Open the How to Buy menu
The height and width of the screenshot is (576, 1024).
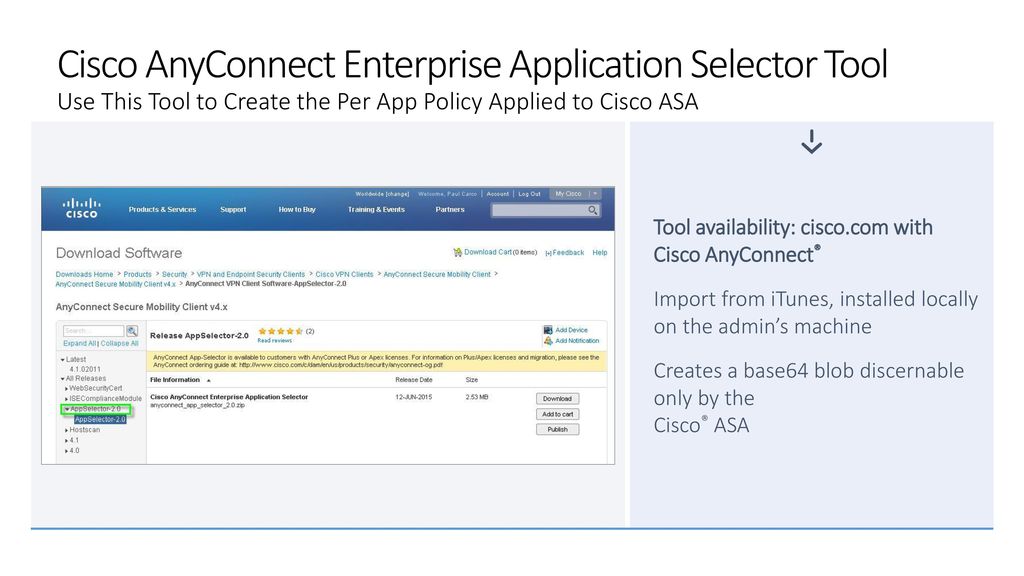pos(297,210)
